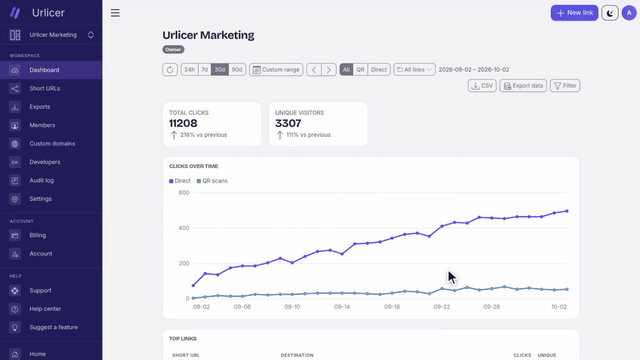
Task: Click the Support lifebuoy icon
Action: point(15,291)
